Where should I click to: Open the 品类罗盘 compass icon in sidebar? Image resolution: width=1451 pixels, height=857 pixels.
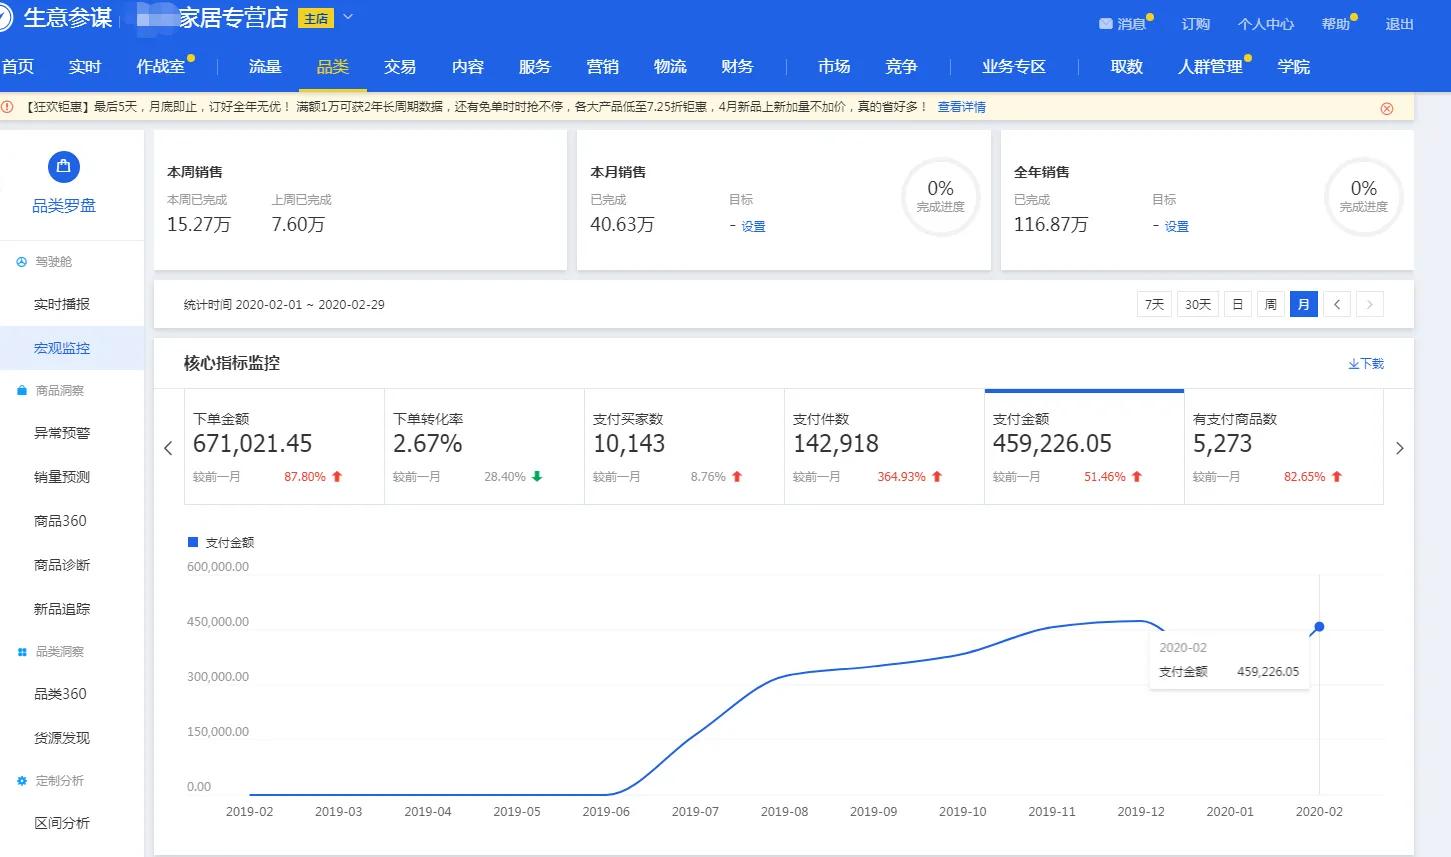[x=62, y=167]
